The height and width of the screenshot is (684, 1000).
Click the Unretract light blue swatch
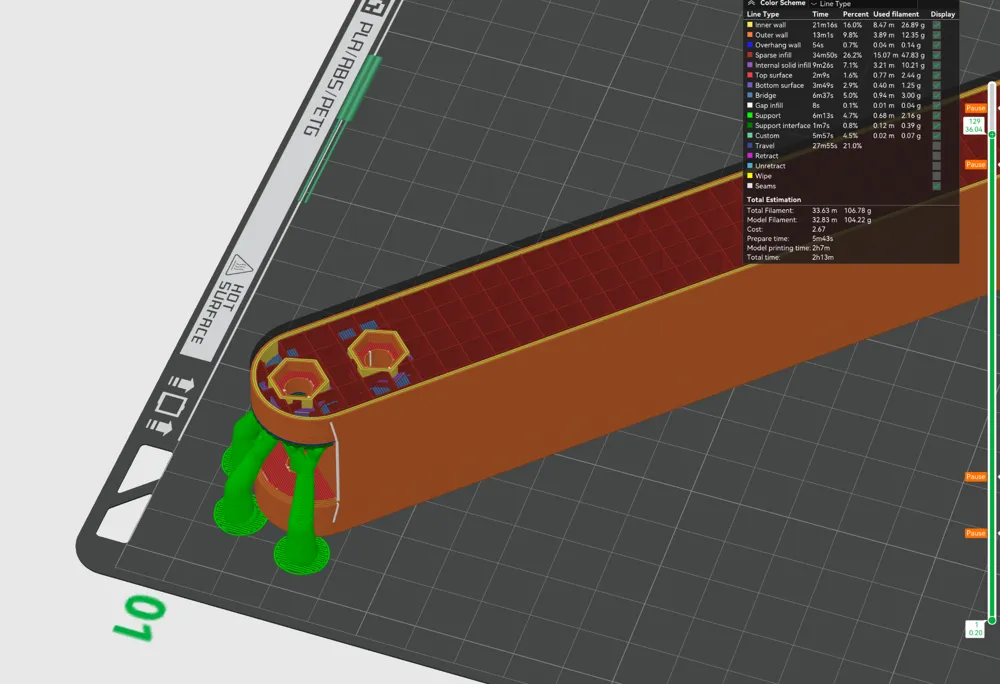tap(750, 166)
